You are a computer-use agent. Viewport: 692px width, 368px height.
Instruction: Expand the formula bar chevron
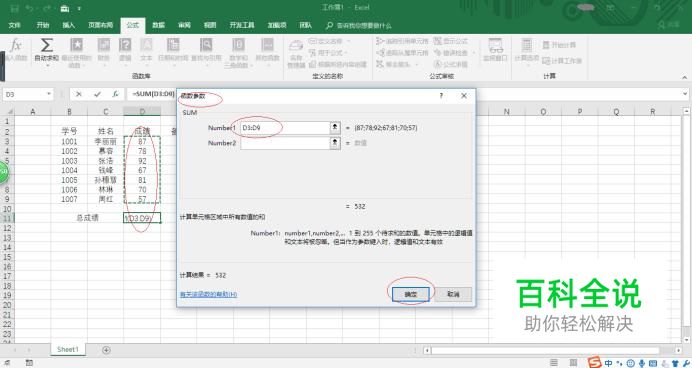(685, 94)
